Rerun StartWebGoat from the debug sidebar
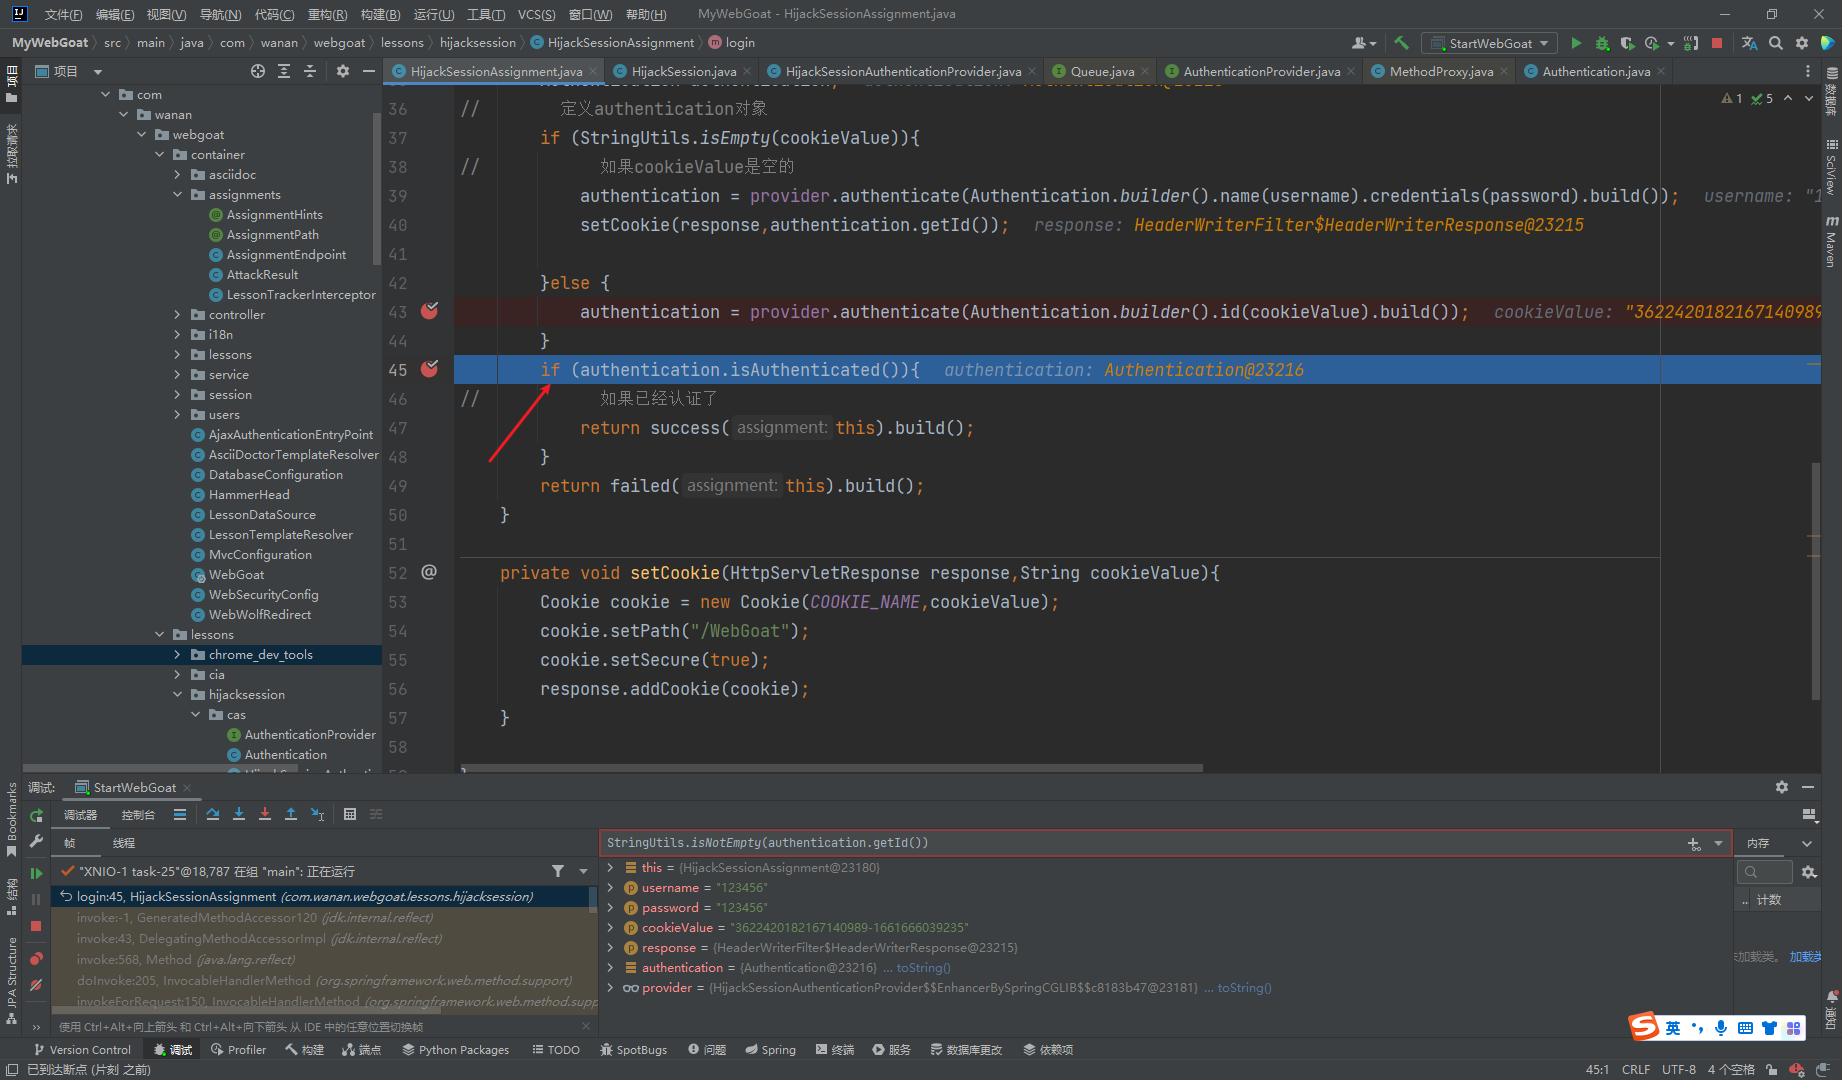This screenshot has width=1842, height=1080. 36,816
